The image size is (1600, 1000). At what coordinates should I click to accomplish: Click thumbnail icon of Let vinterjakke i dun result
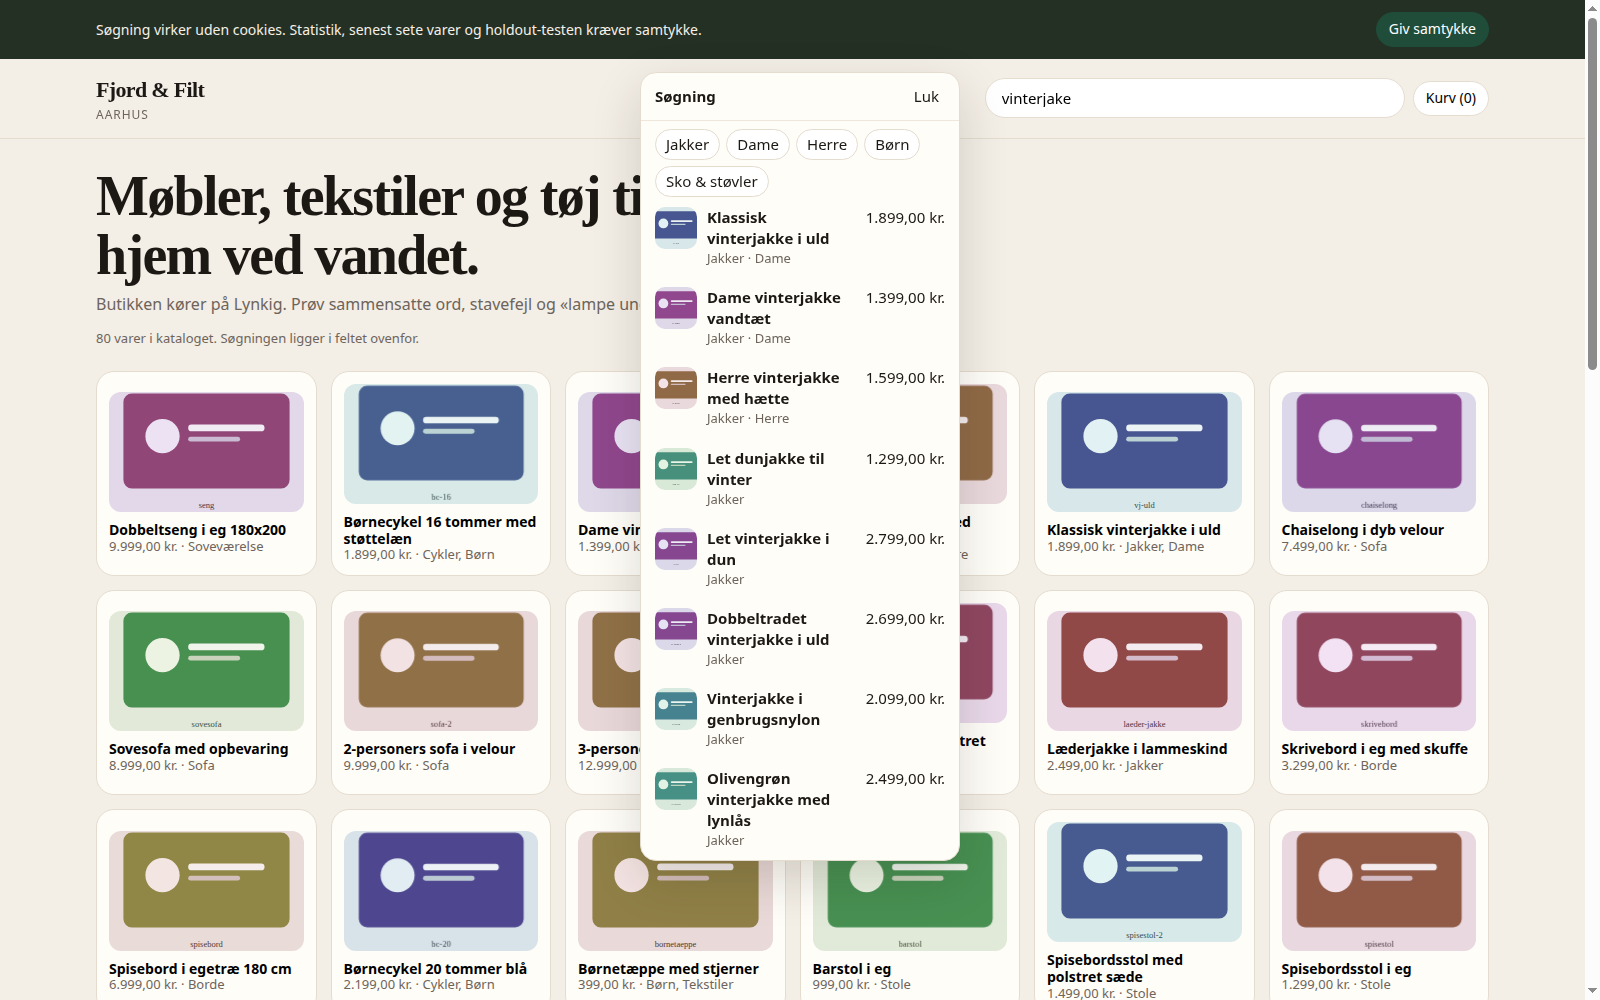pos(676,549)
